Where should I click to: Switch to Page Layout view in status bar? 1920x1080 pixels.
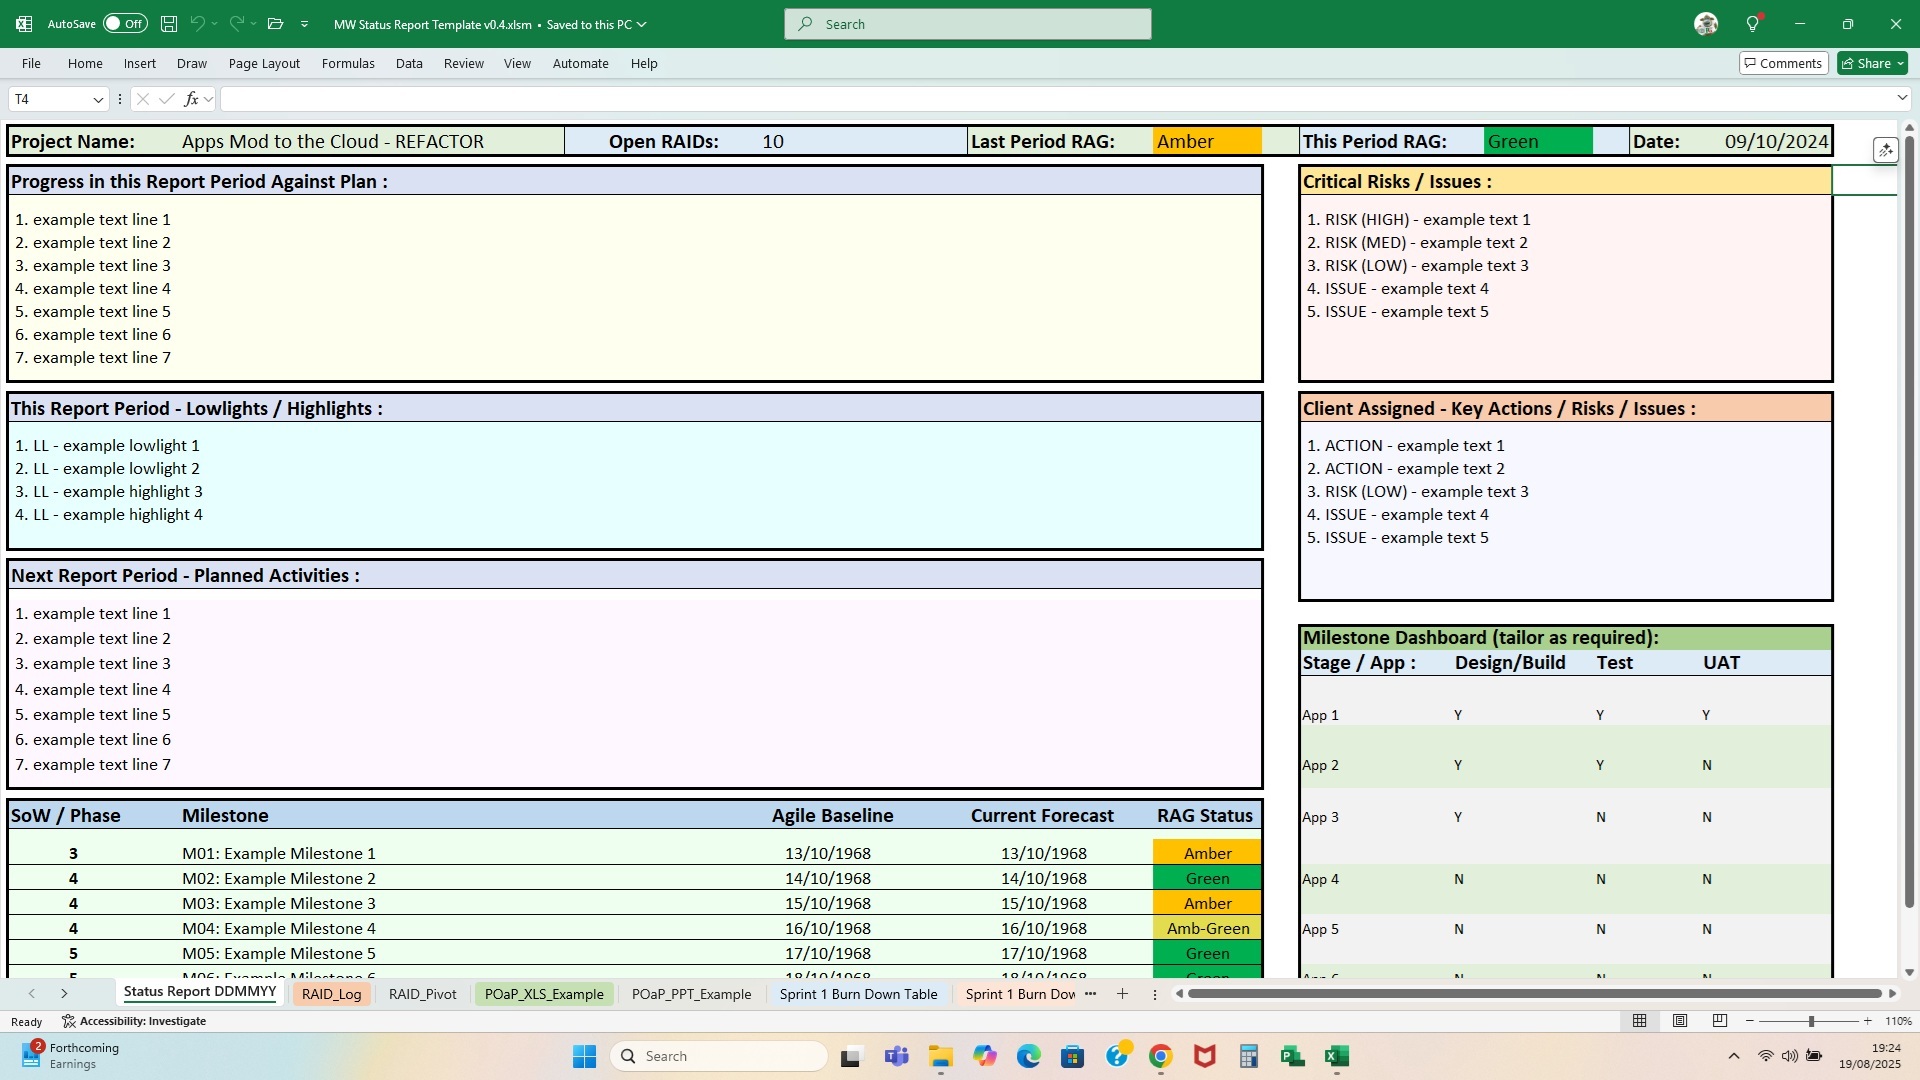[1679, 1020]
